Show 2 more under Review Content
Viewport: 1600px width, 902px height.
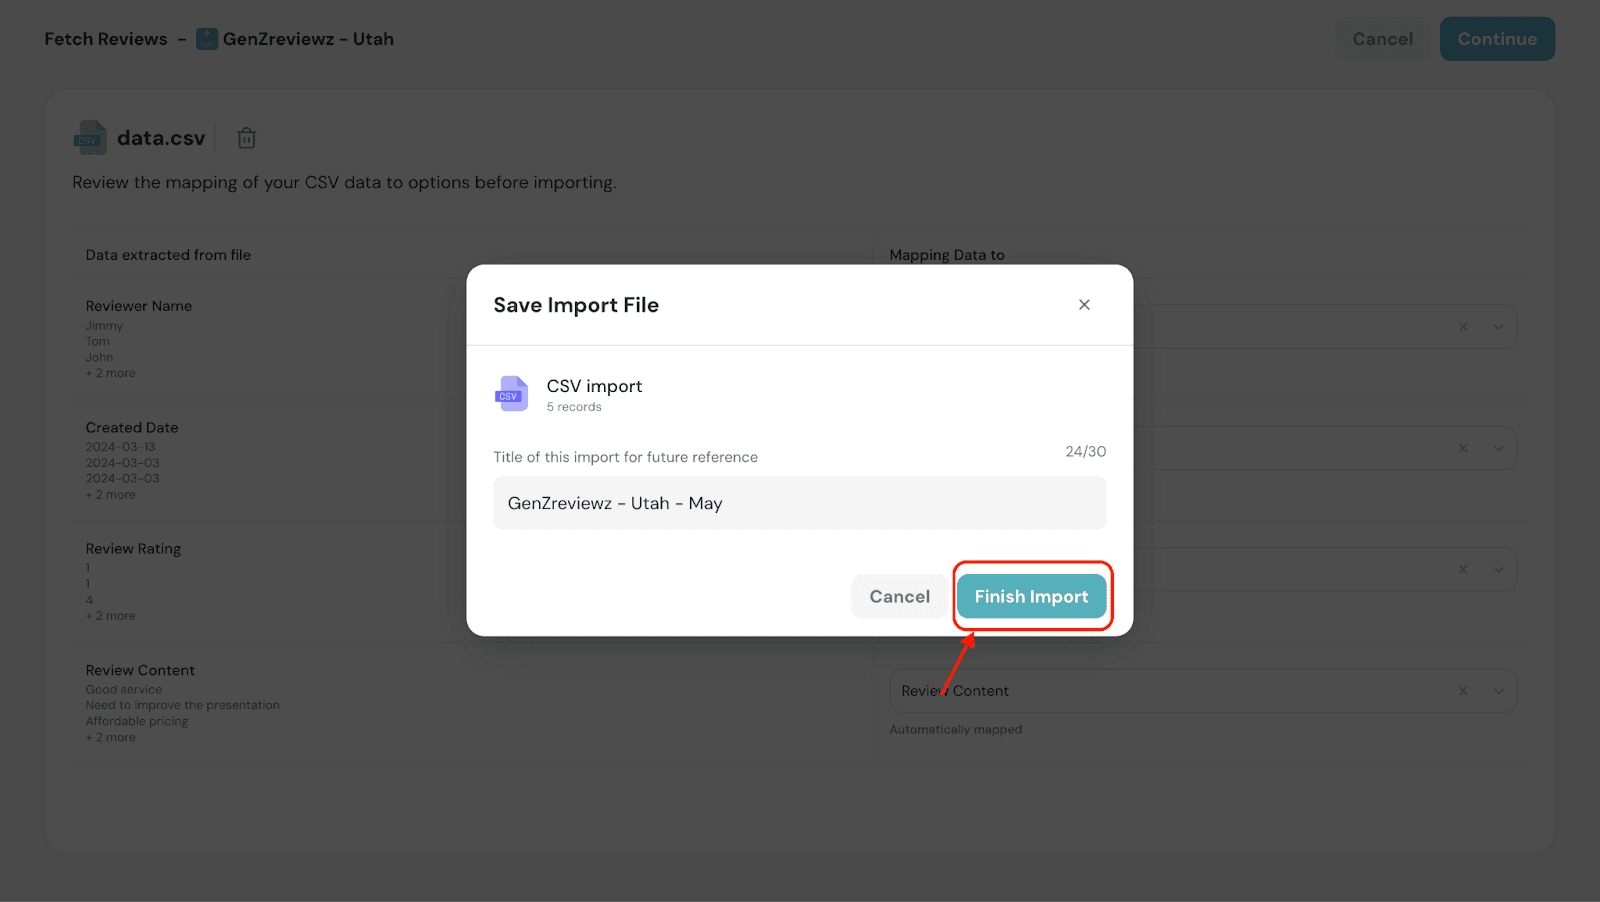(111, 737)
